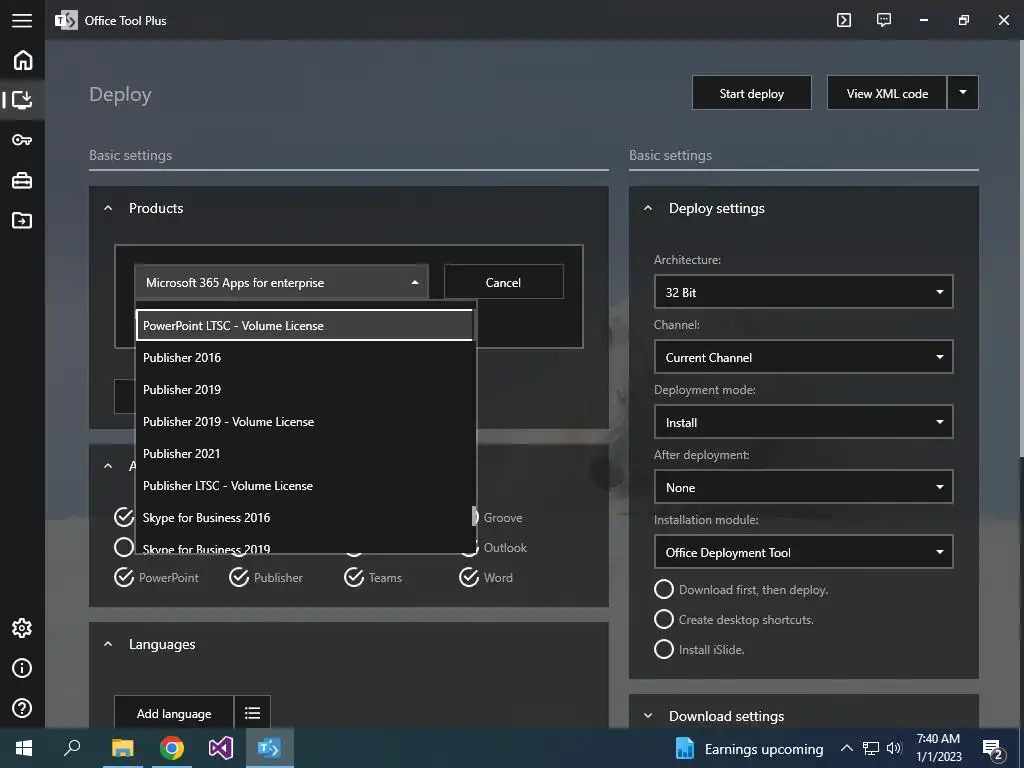Click the Start deploy button
The width and height of the screenshot is (1024, 768).
(752, 93)
